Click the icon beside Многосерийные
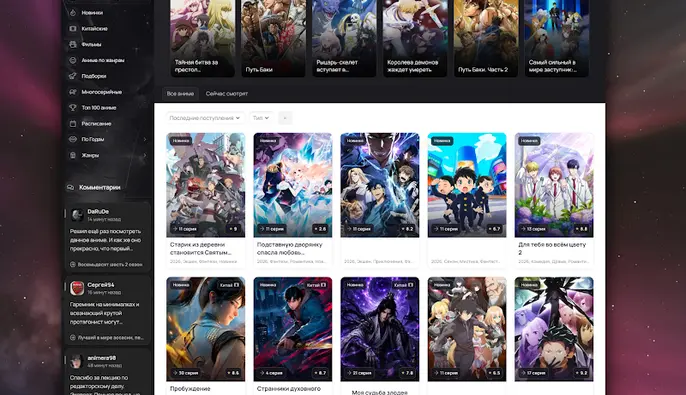Image resolution: width=686 pixels, height=395 pixels. [73, 92]
